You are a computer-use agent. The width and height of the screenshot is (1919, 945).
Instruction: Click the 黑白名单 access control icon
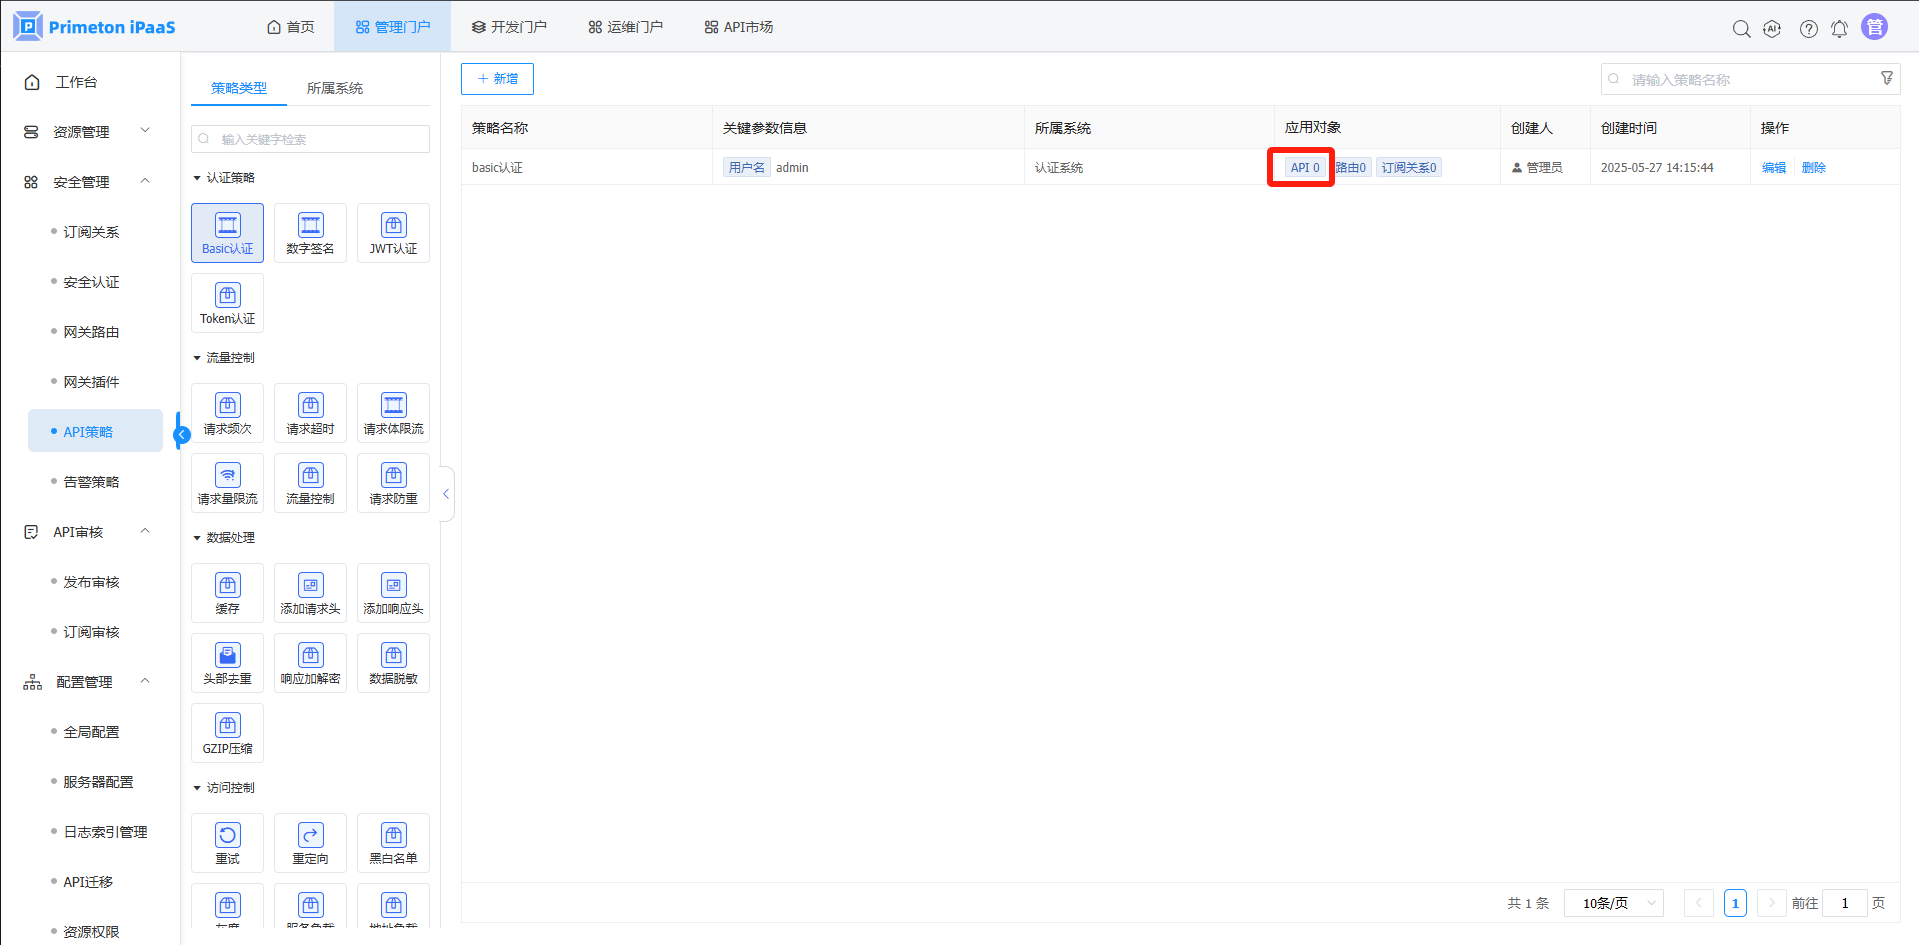pyautogui.click(x=393, y=843)
